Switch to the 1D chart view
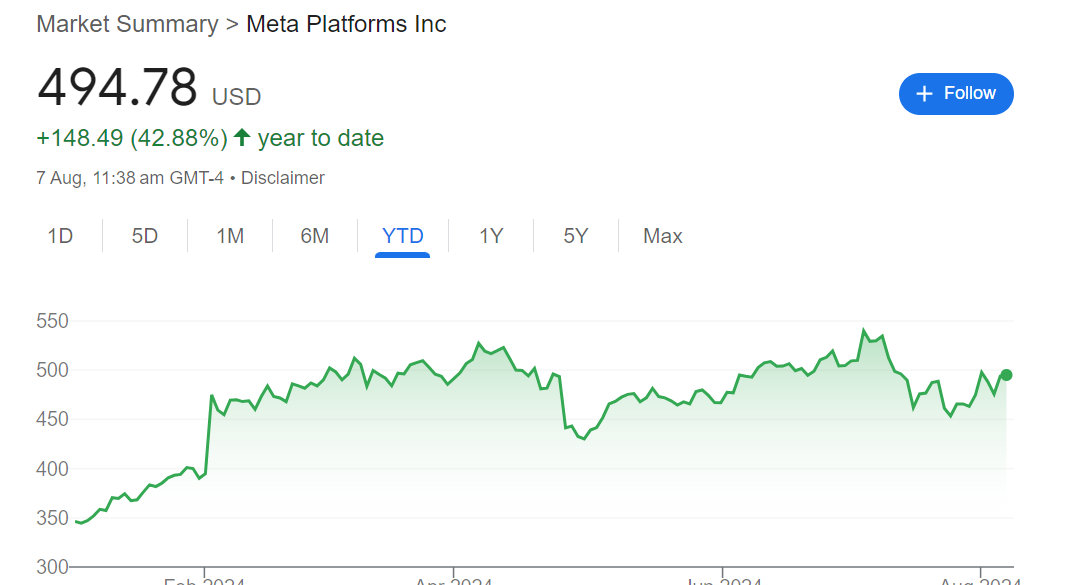Image resolution: width=1086 pixels, height=585 pixels. (61, 236)
